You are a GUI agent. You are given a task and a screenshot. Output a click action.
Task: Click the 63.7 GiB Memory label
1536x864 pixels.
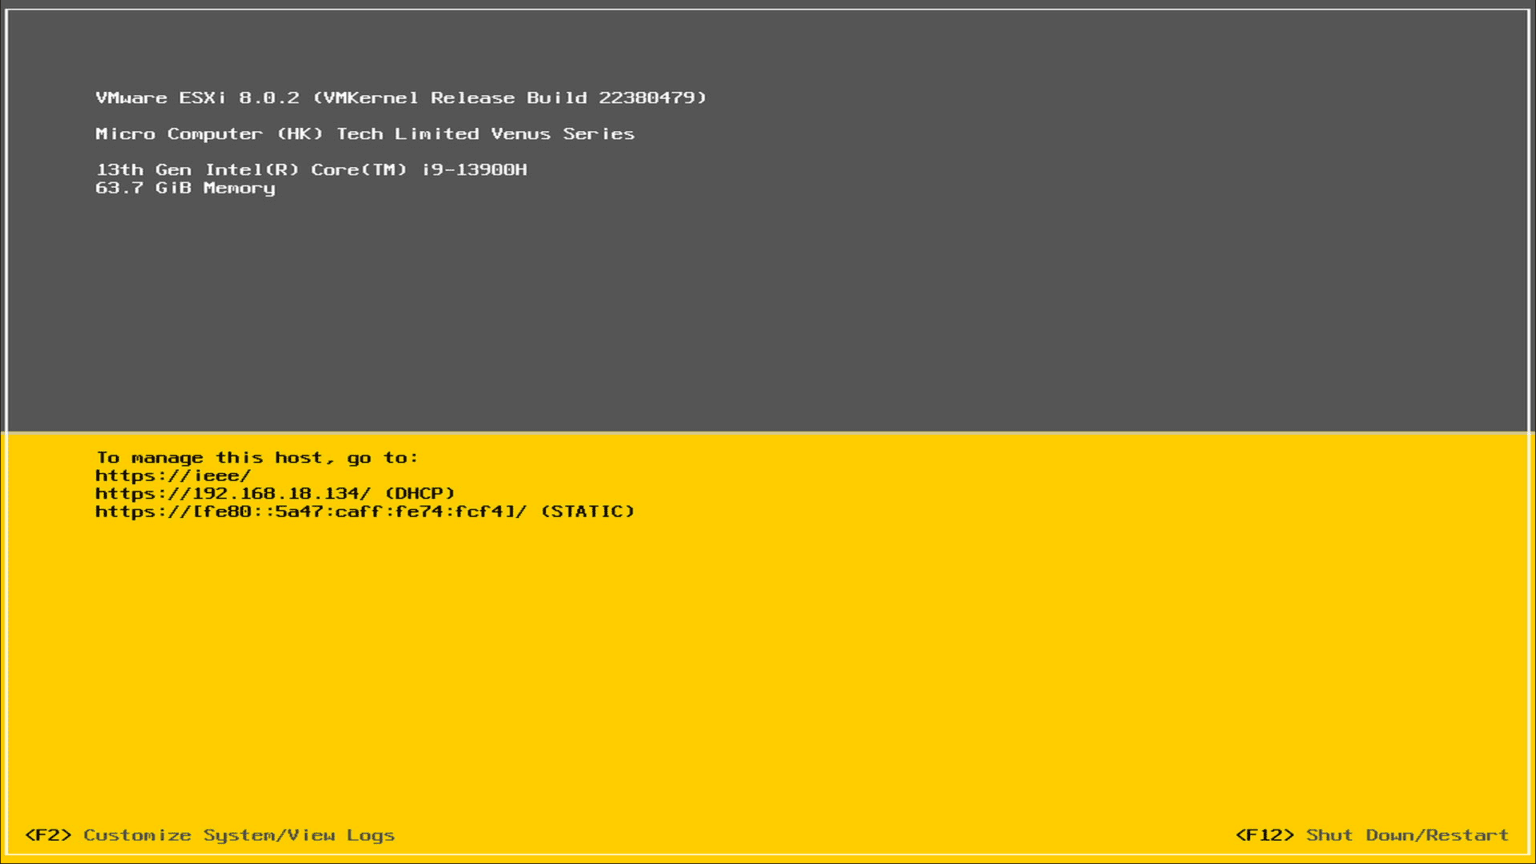tap(185, 188)
